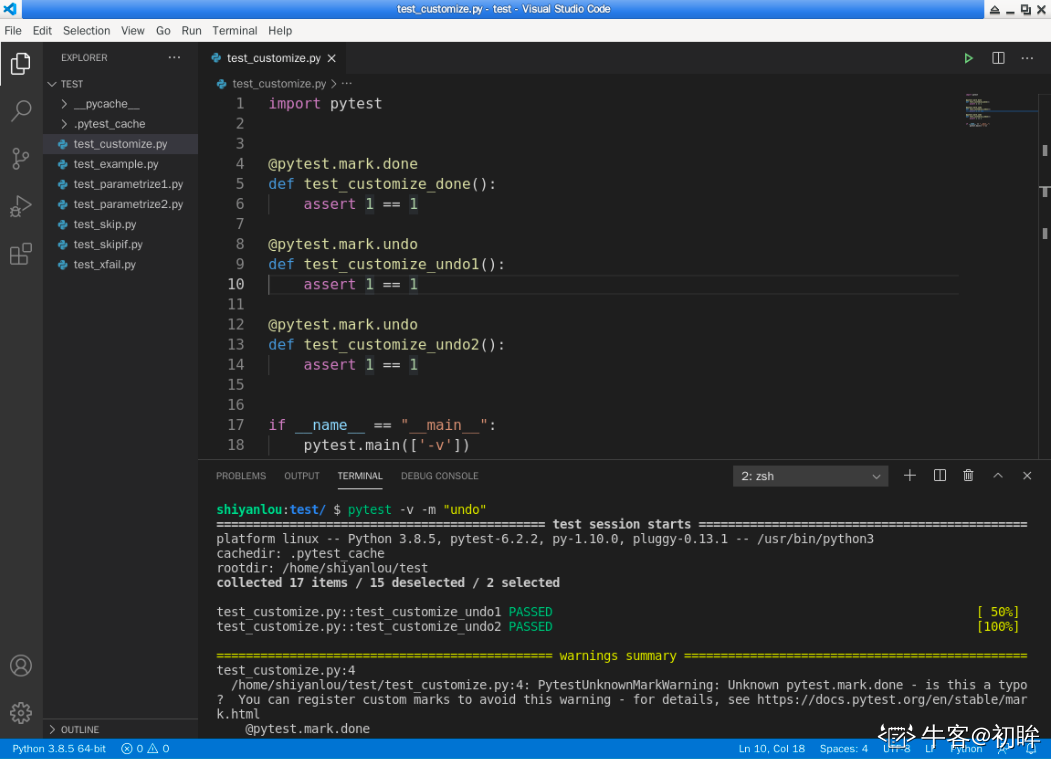The height and width of the screenshot is (759, 1051).
Task: Click line number 10 in the gutter
Action: pyautogui.click(x=236, y=284)
